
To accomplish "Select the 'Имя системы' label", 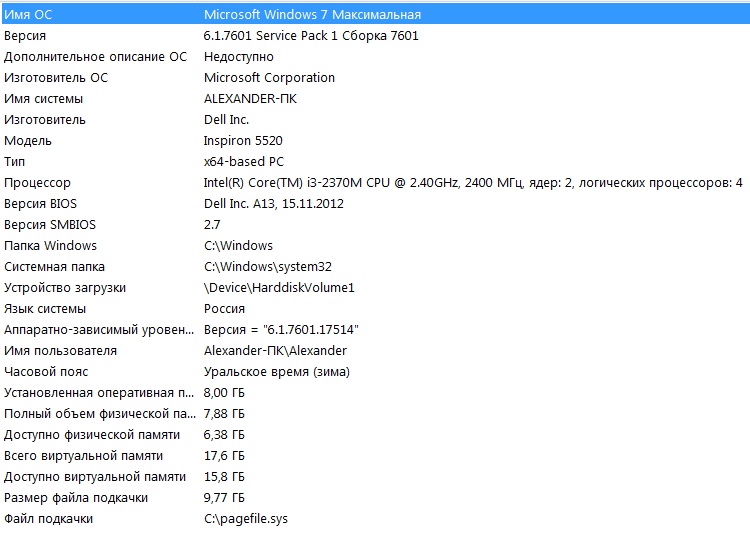I will click(x=44, y=99).
